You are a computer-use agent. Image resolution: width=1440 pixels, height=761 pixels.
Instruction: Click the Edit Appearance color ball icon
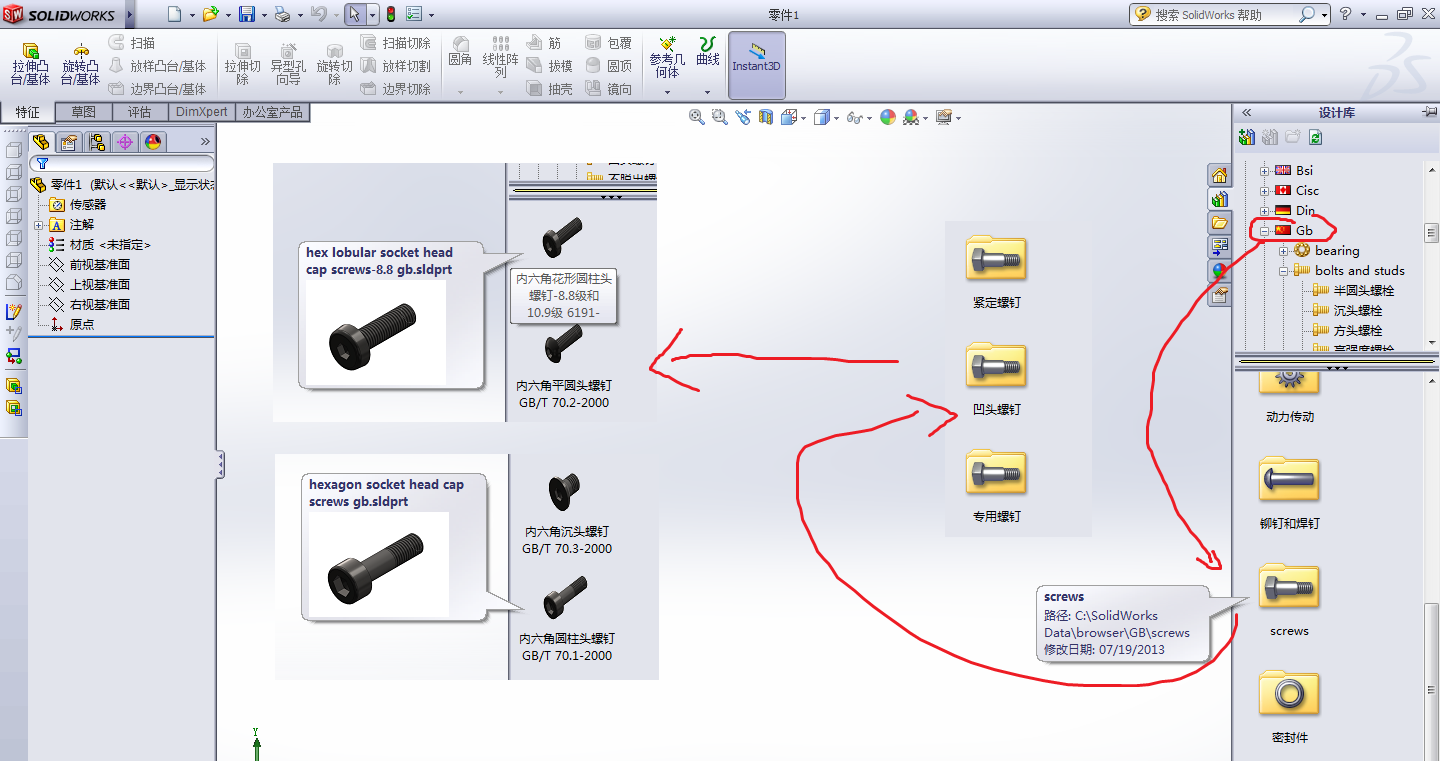pos(887,117)
